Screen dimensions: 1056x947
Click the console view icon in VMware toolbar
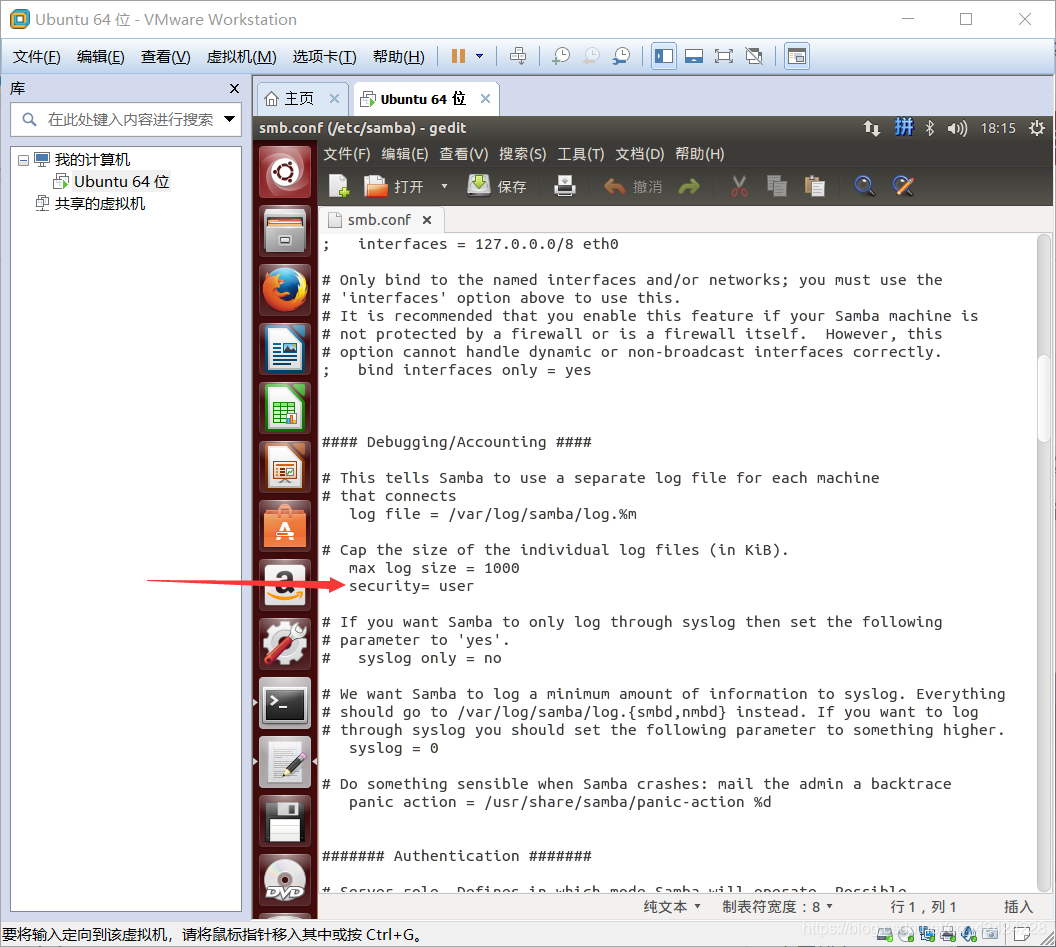pyautogui.click(x=797, y=57)
